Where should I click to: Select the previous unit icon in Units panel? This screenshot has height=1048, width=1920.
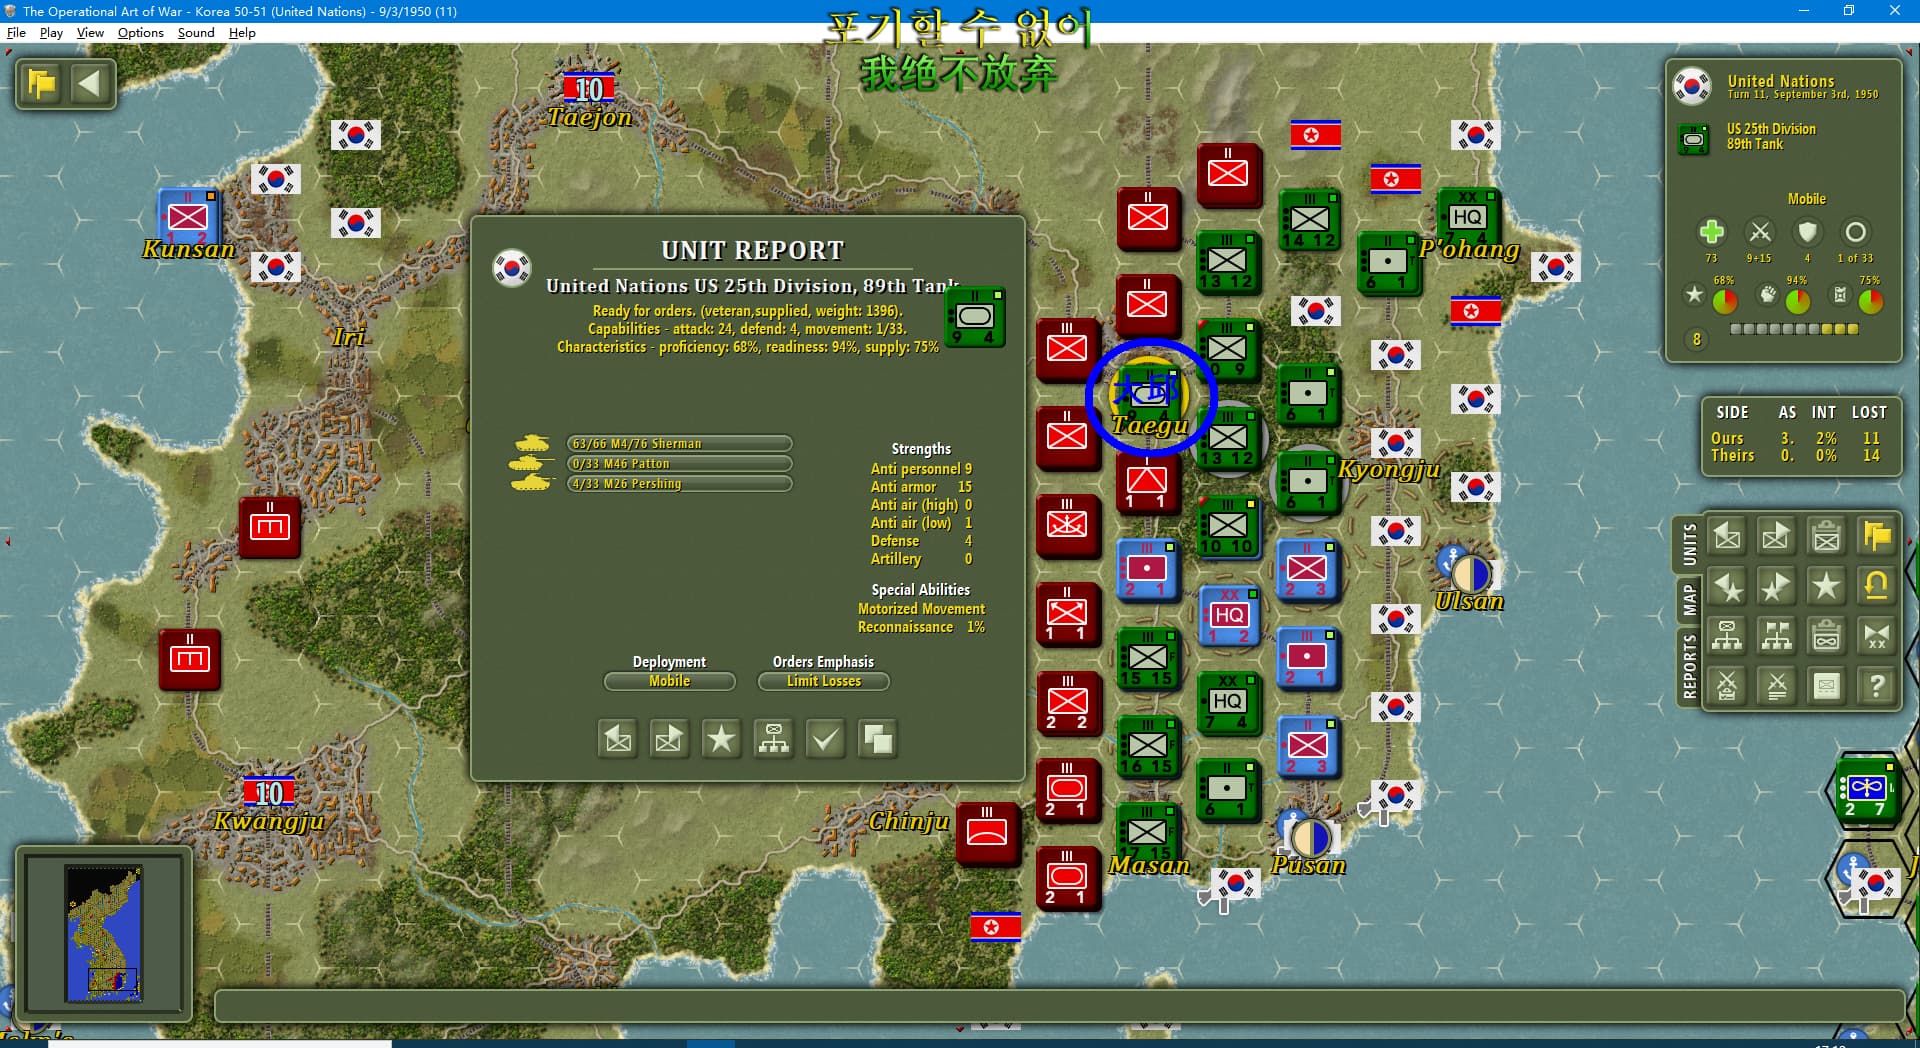point(1727,537)
